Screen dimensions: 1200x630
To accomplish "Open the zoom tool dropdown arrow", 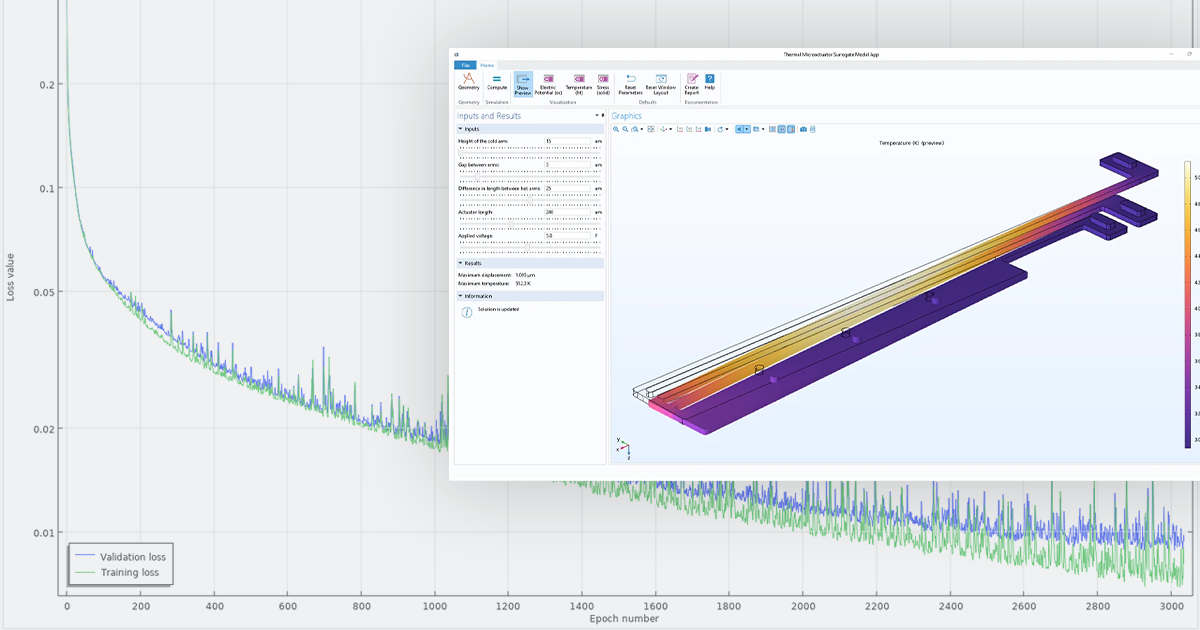I will click(642, 129).
